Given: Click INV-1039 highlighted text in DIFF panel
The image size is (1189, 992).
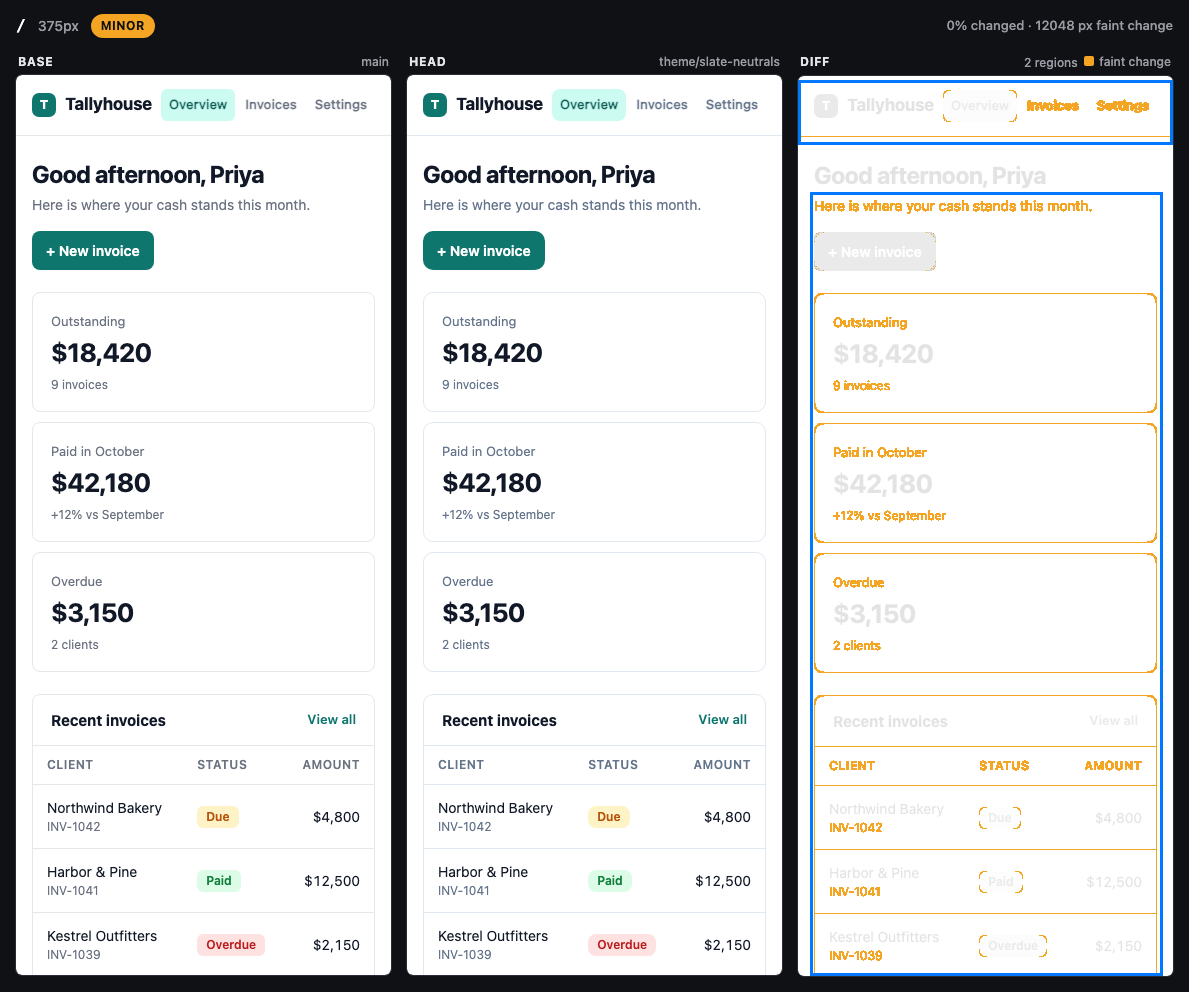Looking at the screenshot, I should point(855,956).
